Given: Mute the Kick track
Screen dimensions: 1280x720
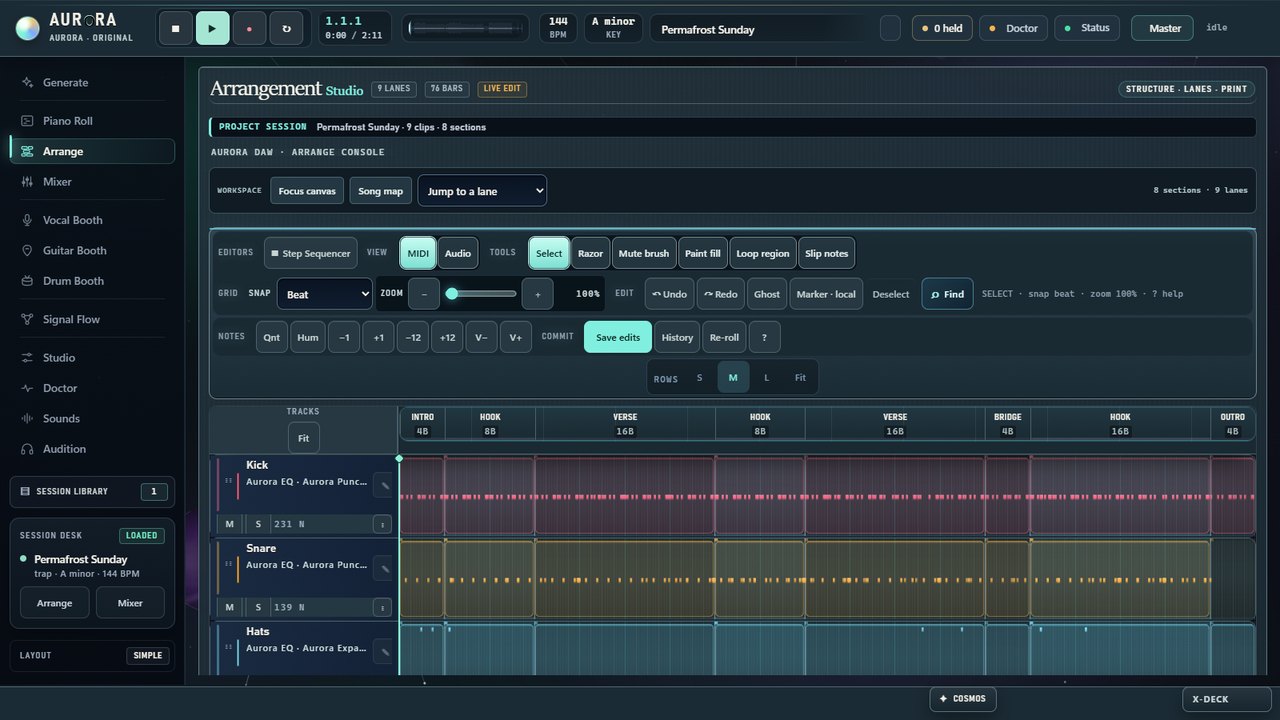Looking at the screenshot, I should click(x=230, y=524).
